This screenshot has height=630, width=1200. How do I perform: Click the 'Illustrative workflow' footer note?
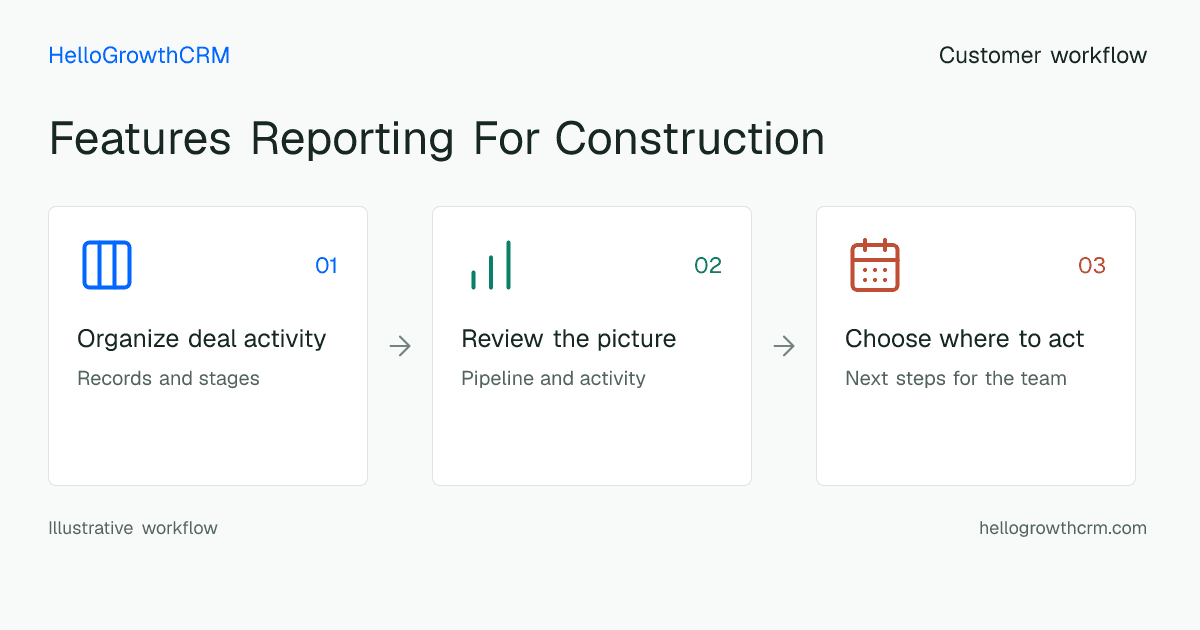(133, 528)
